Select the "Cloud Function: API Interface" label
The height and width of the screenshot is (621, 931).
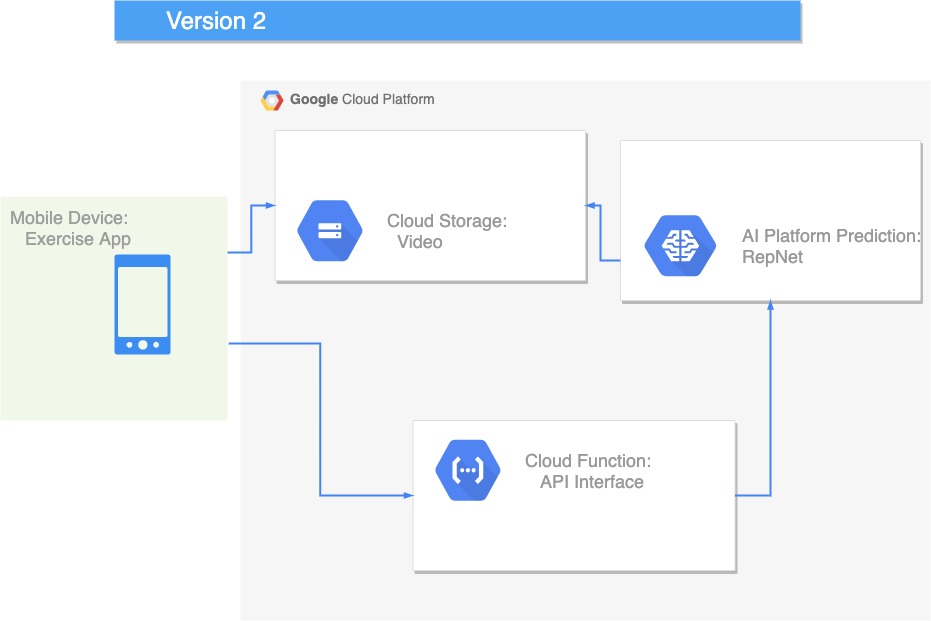tap(588, 471)
